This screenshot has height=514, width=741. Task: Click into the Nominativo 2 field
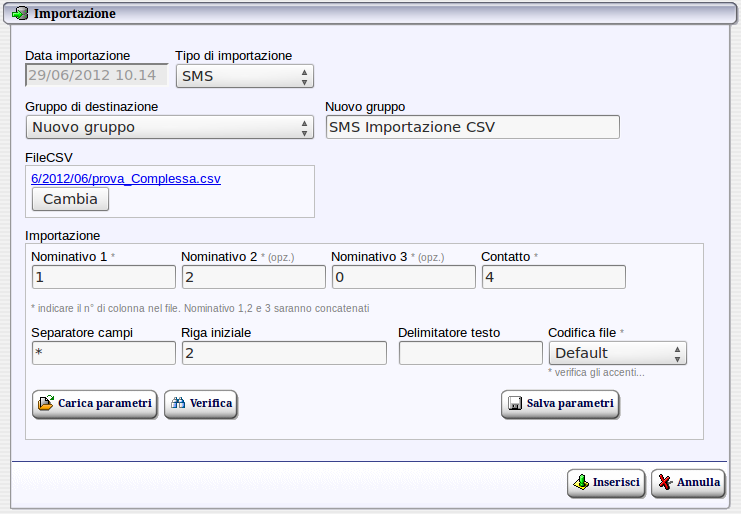click(253, 277)
